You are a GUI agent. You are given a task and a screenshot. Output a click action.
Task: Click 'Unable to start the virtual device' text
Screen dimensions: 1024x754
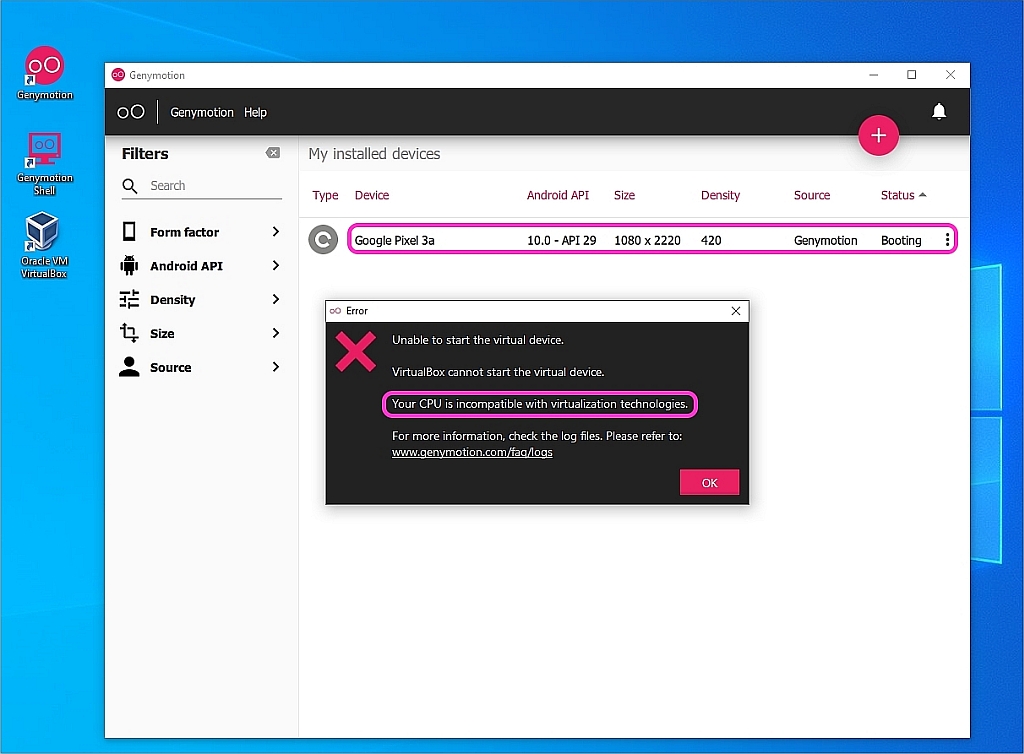[477, 340]
